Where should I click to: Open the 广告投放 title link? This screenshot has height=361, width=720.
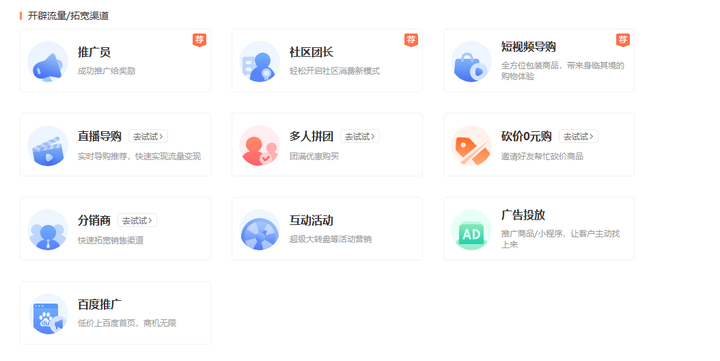(523, 214)
